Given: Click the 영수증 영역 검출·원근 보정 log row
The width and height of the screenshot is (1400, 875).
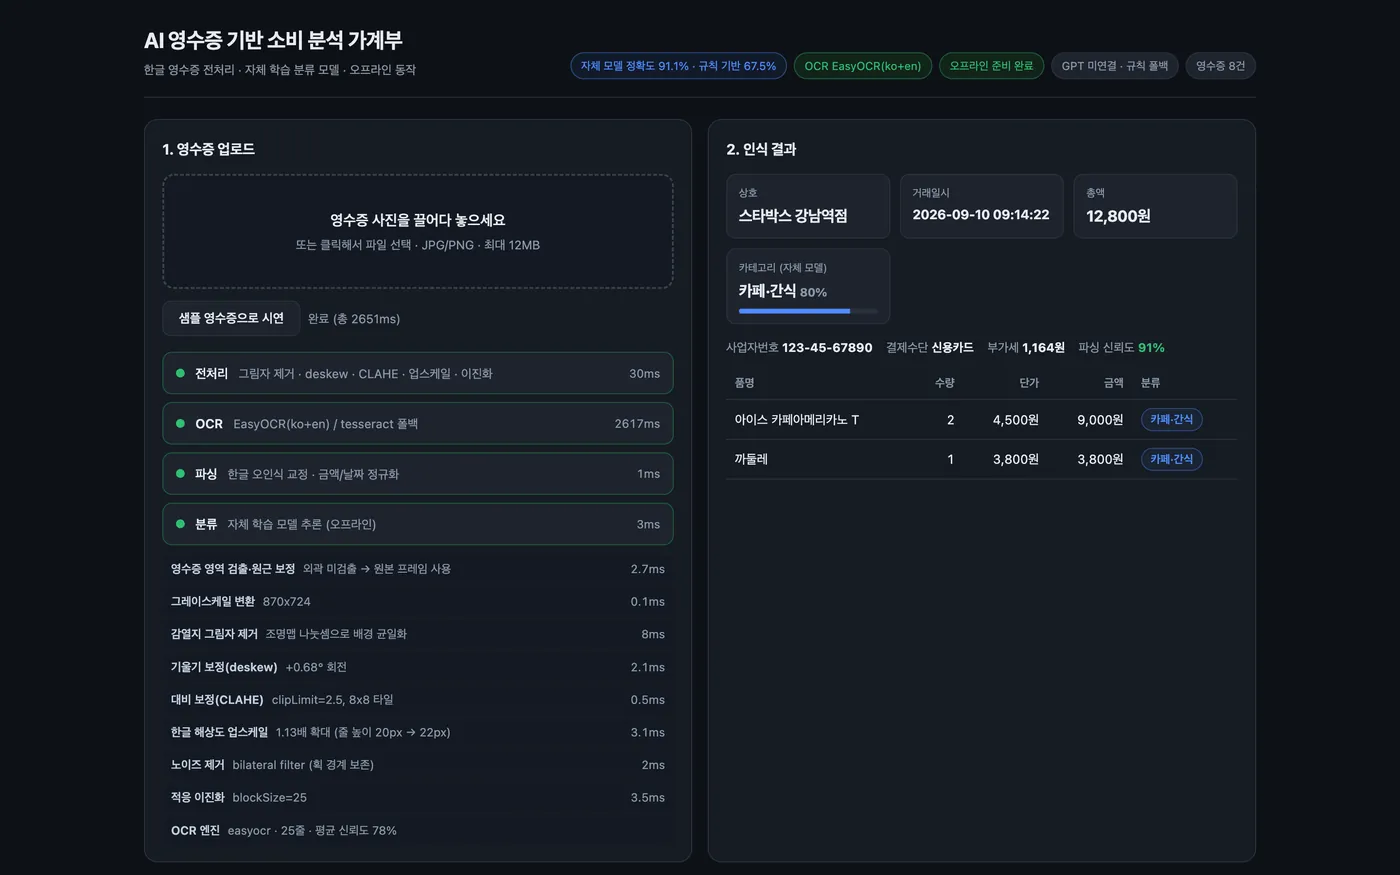Looking at the screenshot, I should click(418, 568).
